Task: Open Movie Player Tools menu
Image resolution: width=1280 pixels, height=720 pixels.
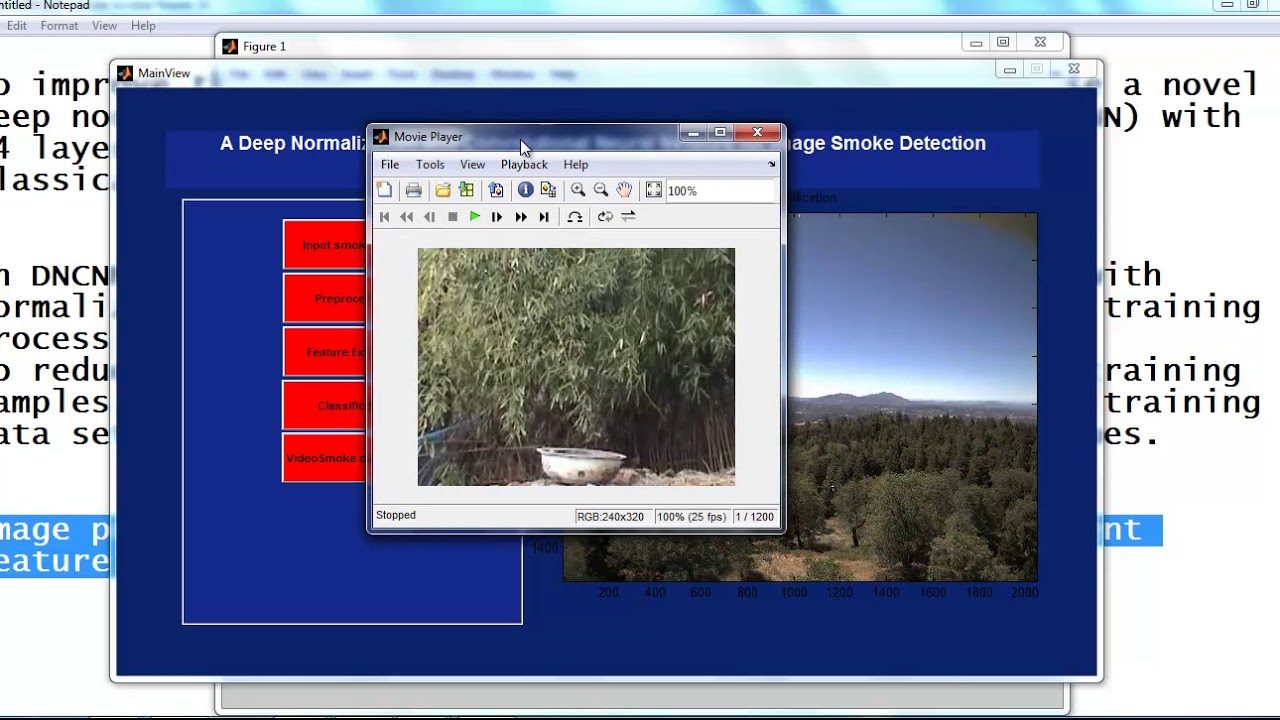Action: point(430,164)
